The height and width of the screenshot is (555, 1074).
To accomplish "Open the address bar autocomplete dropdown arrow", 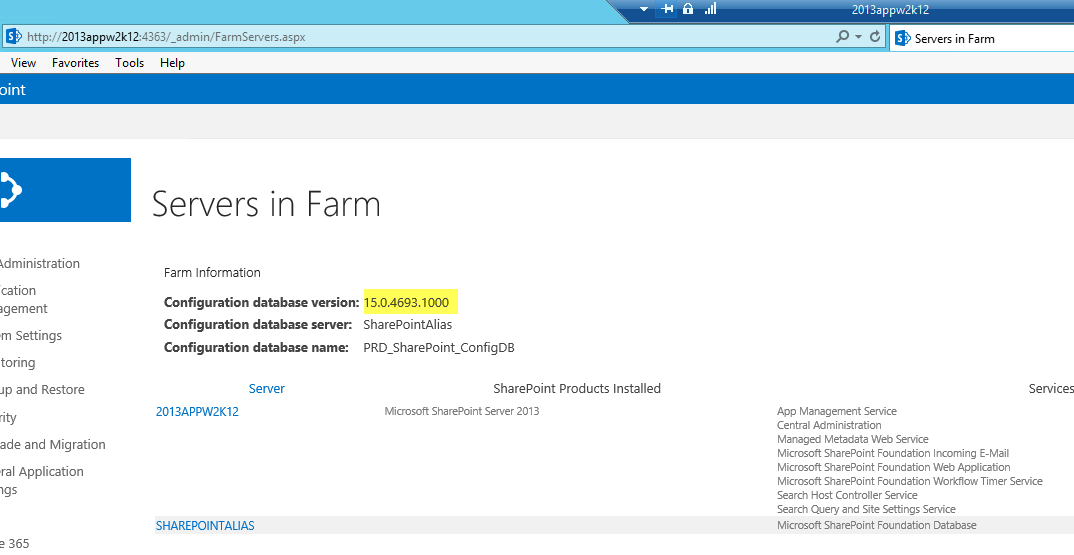I will tap(858, 37).
